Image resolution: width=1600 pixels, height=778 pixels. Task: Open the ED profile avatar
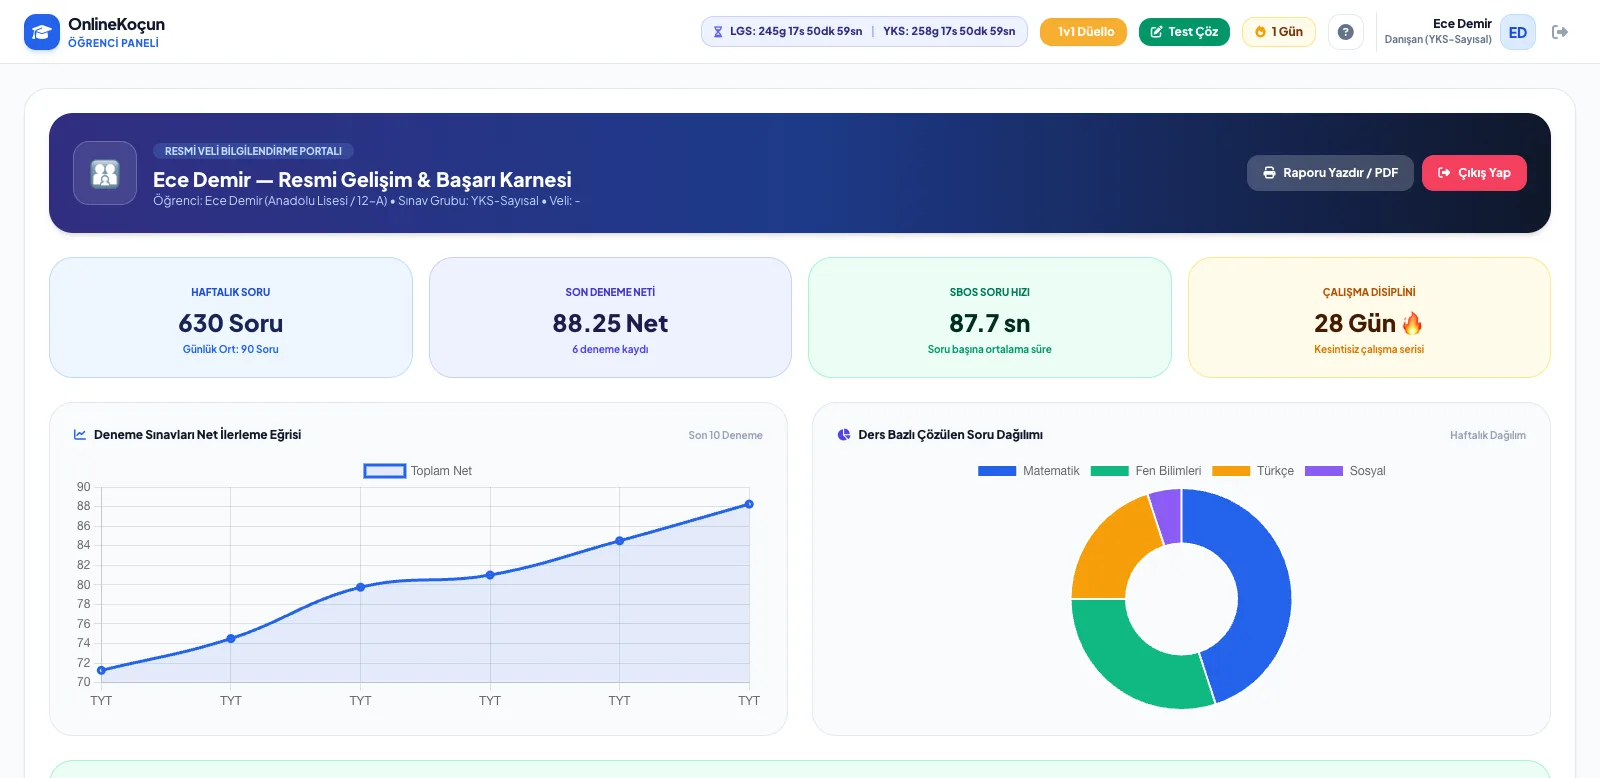tap(1518, 32)
